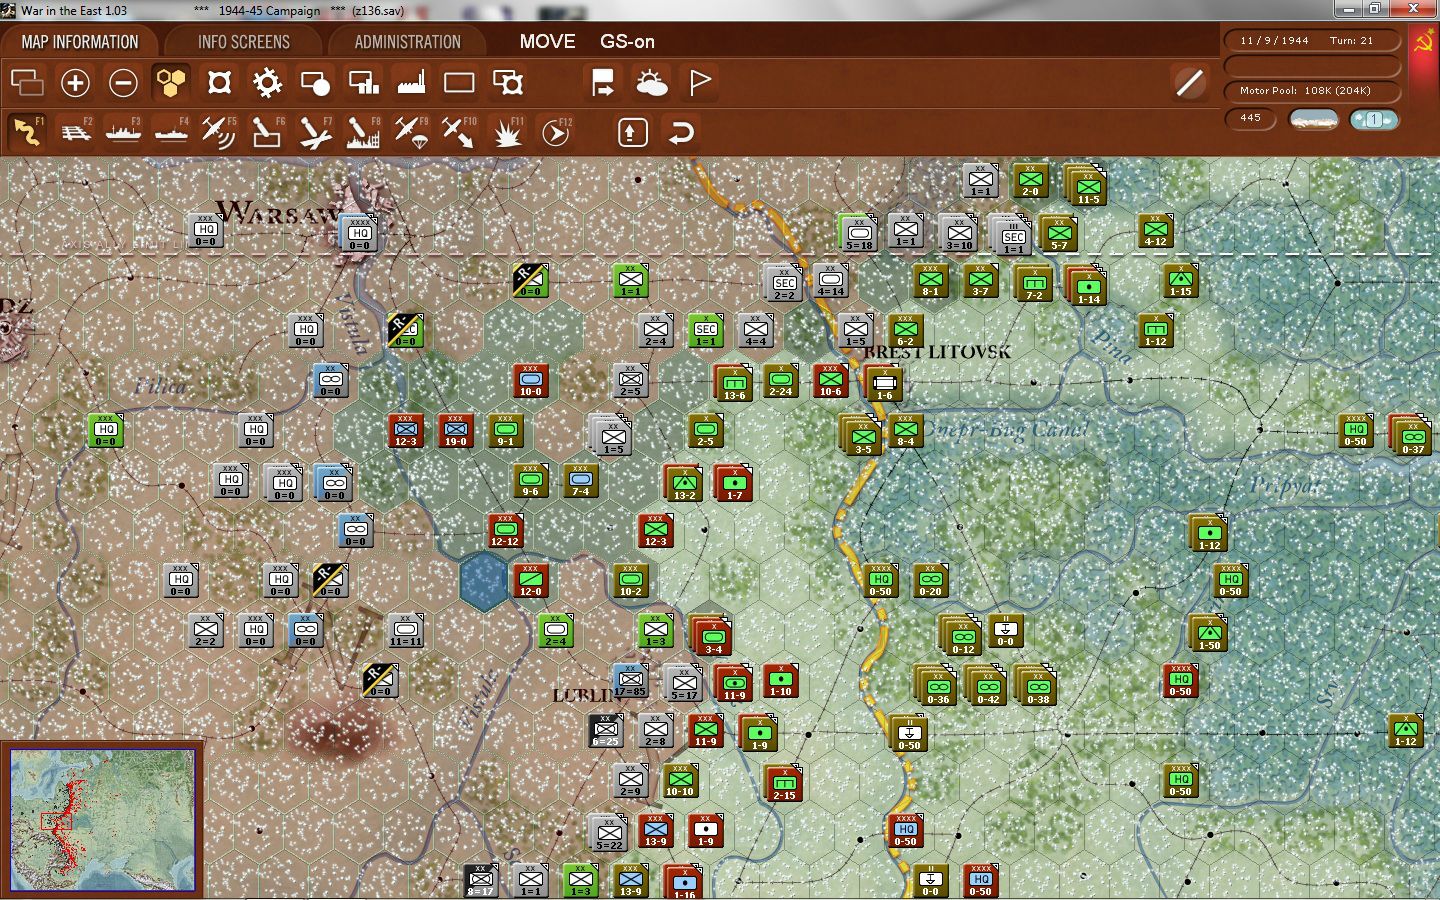Image resolution: width=1440 pixels, height=900 pixels.
Task: Click the blue weather button labeled 1
Action: [x=1374, y=119]
